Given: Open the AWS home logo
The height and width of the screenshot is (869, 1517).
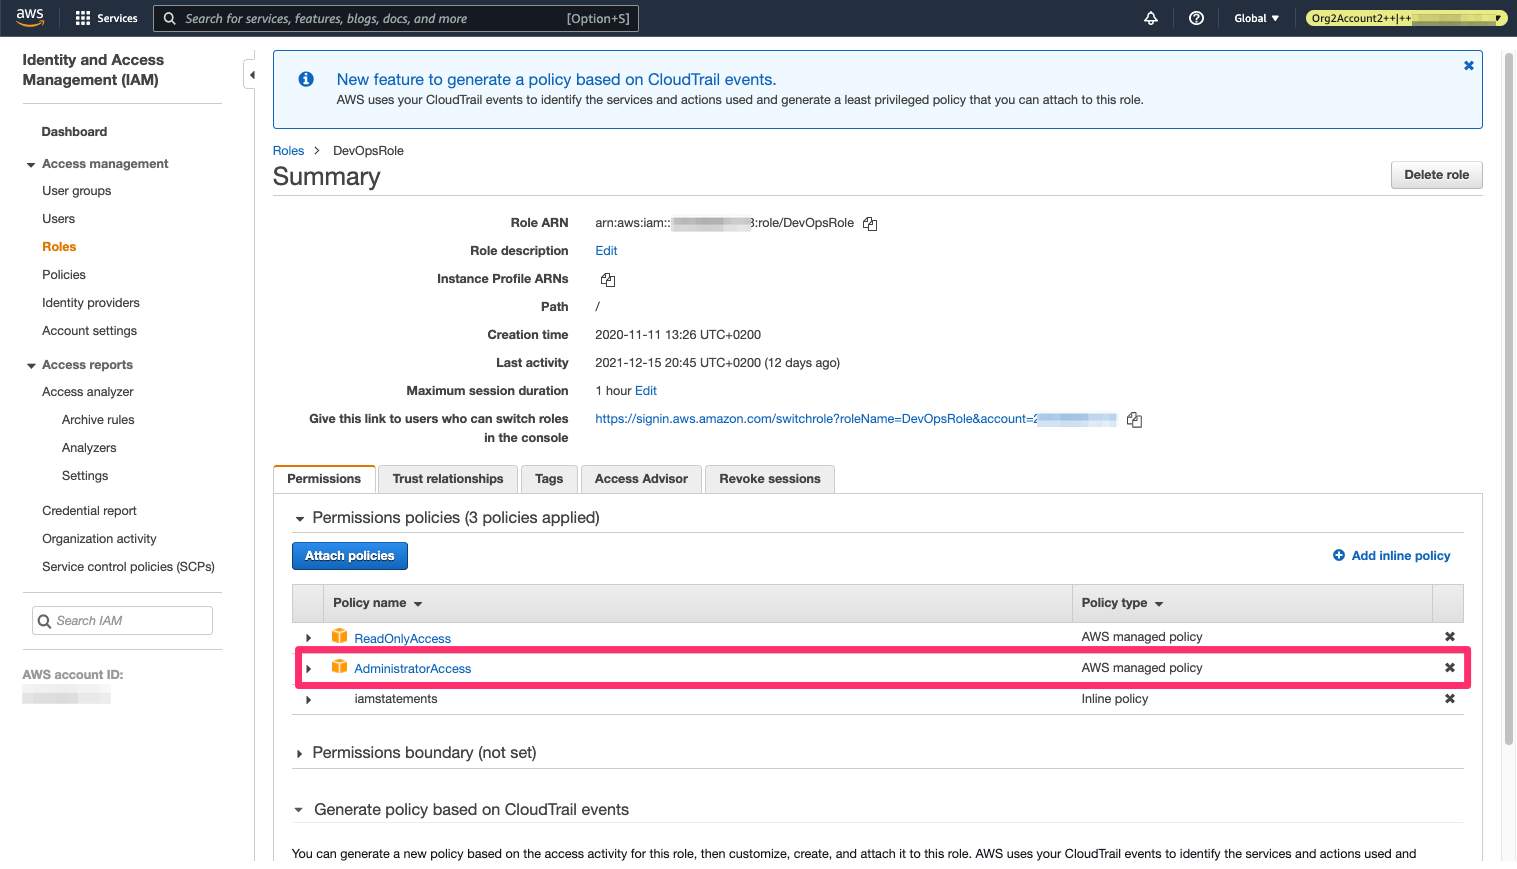Looking at the screenshot, I should (x=30, y=17).
